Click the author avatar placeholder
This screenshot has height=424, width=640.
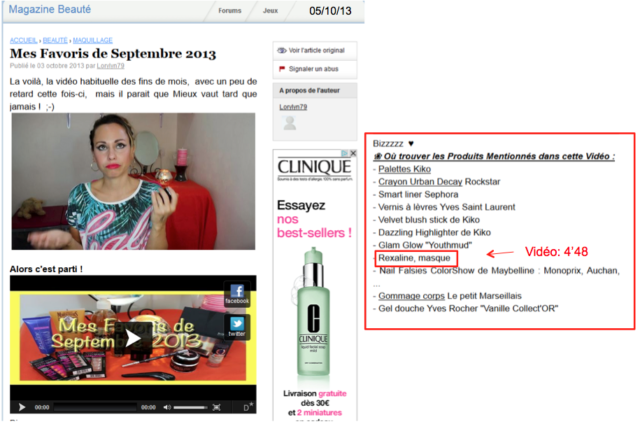(290, 123)
